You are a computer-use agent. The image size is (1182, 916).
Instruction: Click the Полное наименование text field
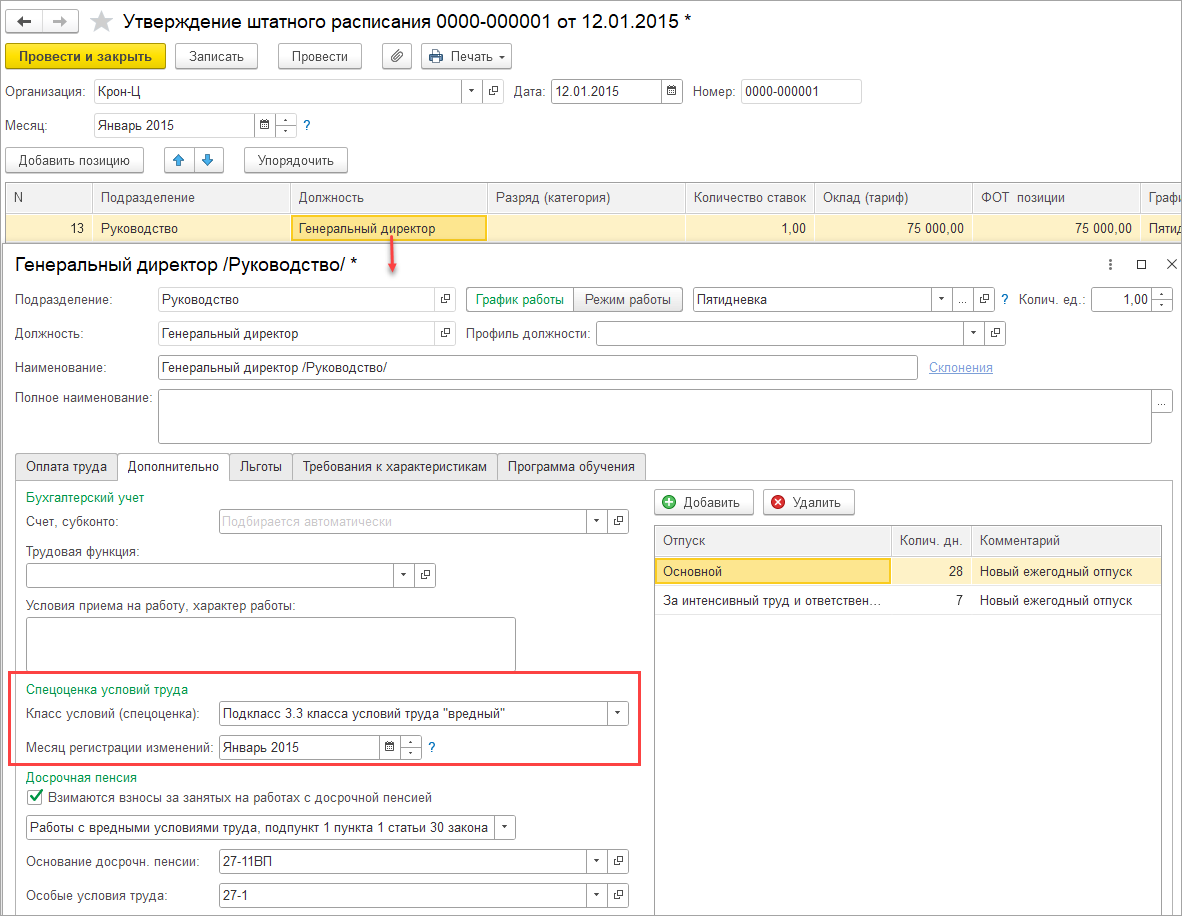tap(654, 416)
